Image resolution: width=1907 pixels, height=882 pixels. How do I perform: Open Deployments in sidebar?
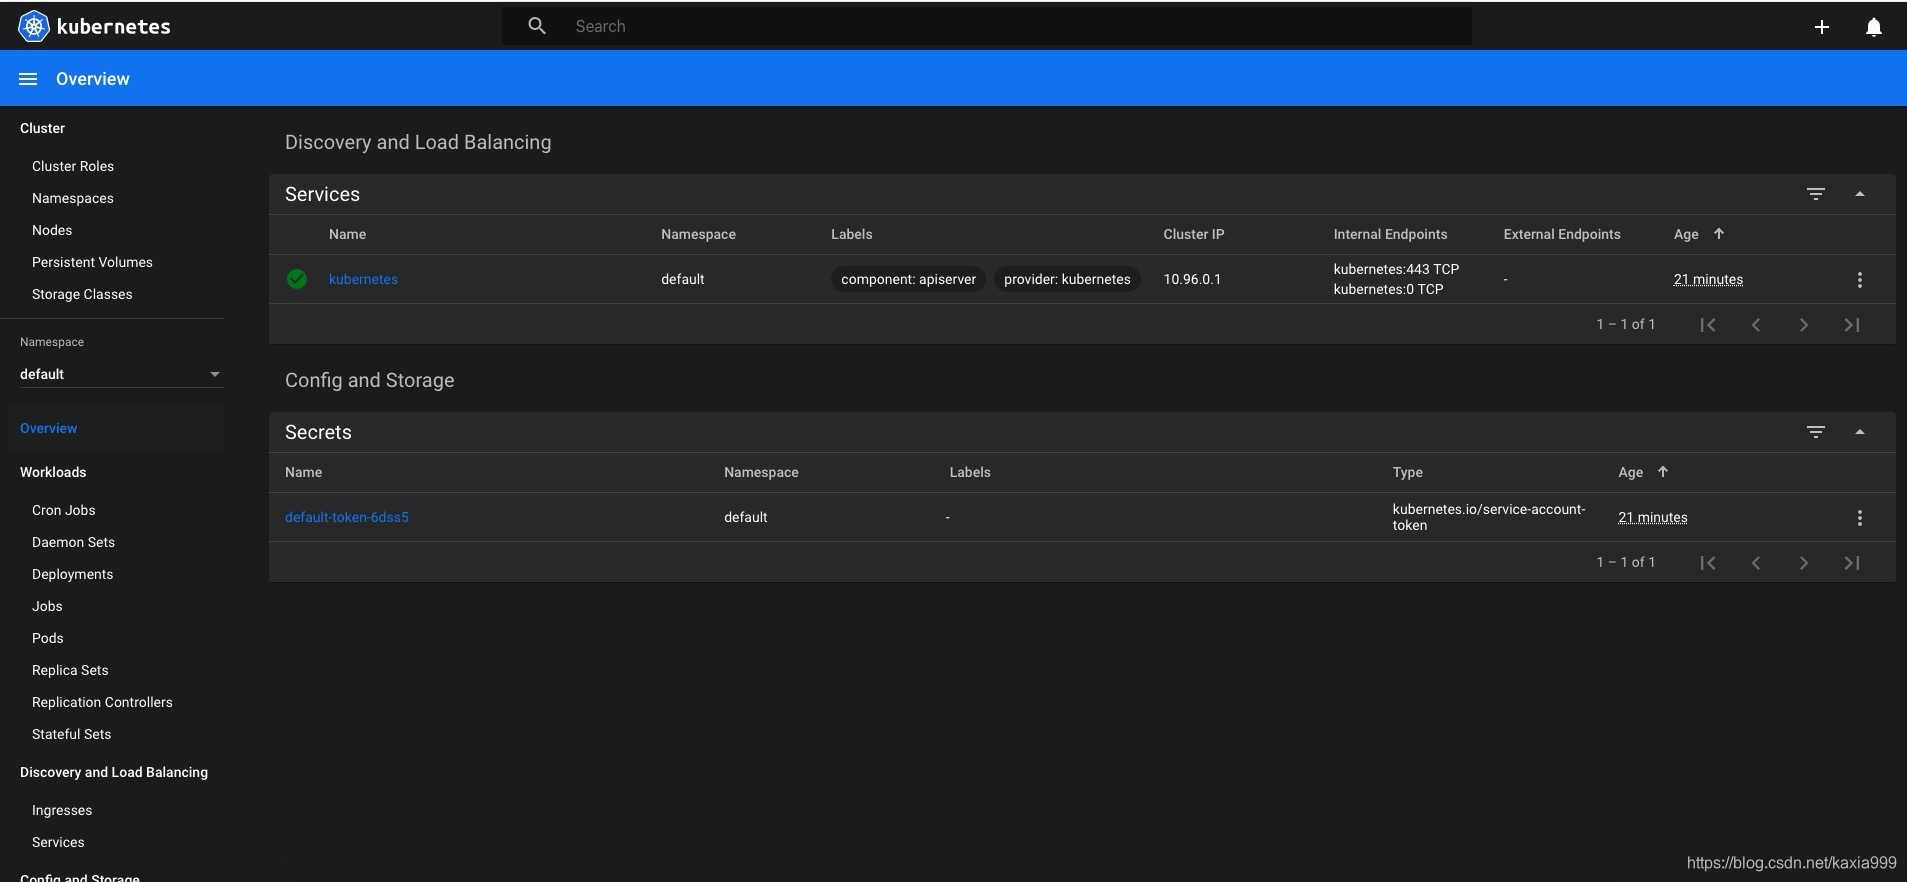pyautogui.click(x=72, y=574)
